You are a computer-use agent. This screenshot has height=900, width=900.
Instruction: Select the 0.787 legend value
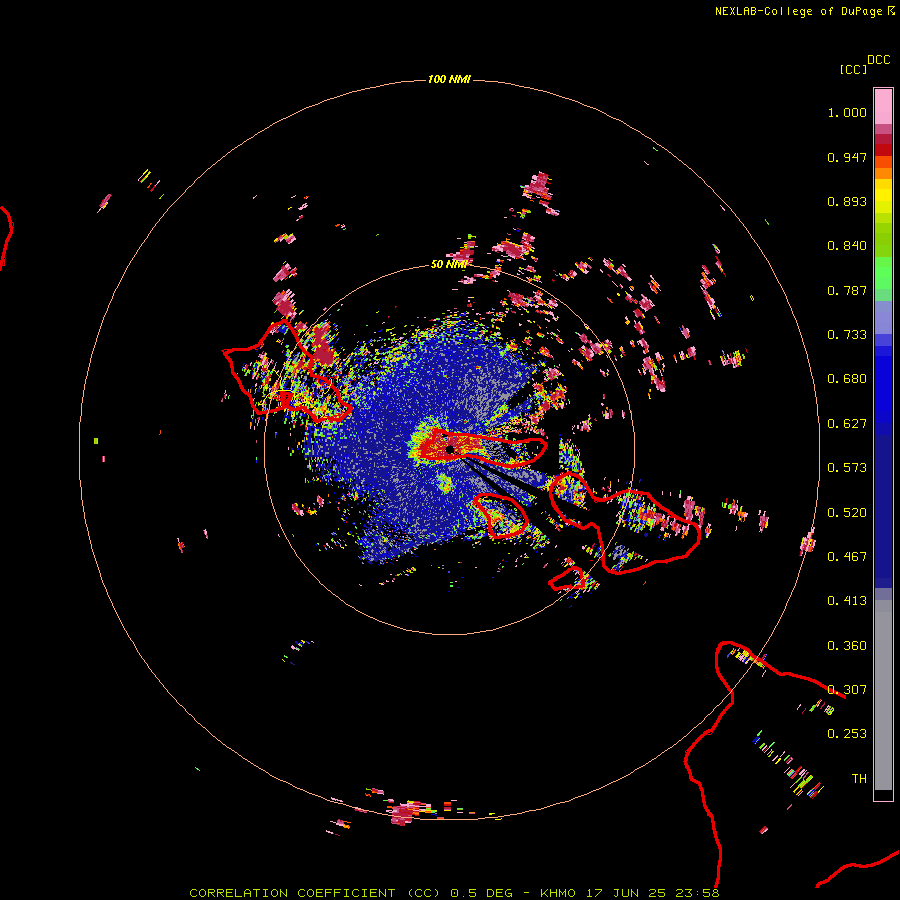pyautogui.click(x=847, y=290)
